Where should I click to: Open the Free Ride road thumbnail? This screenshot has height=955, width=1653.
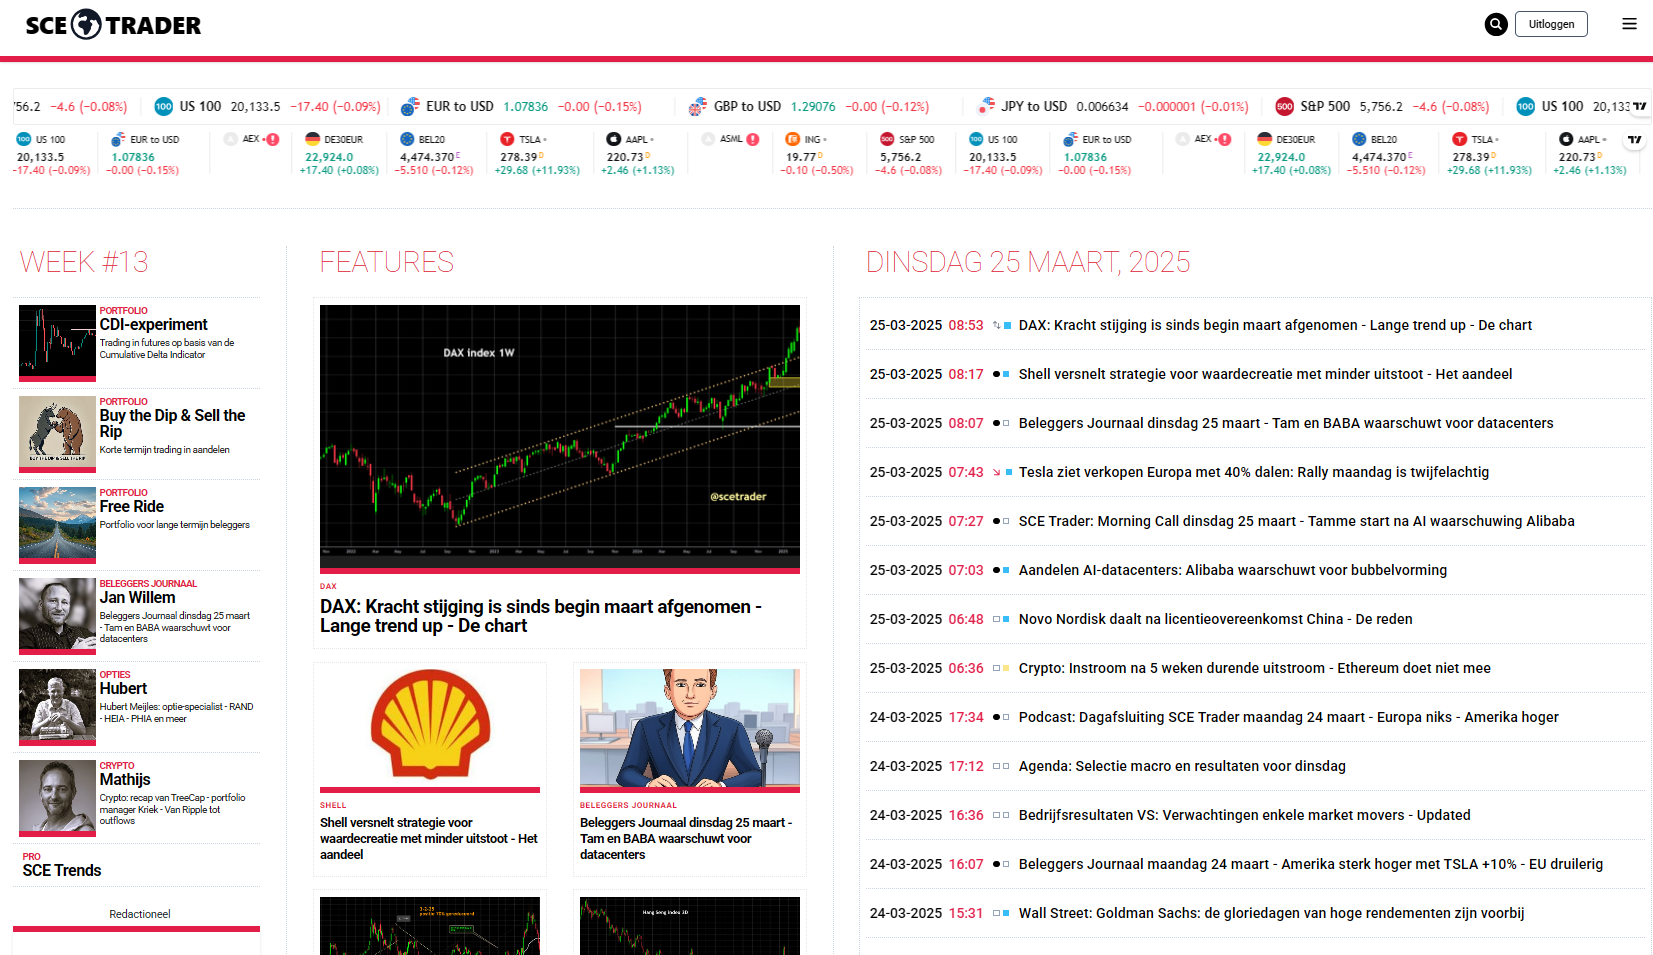click(57, 524)
